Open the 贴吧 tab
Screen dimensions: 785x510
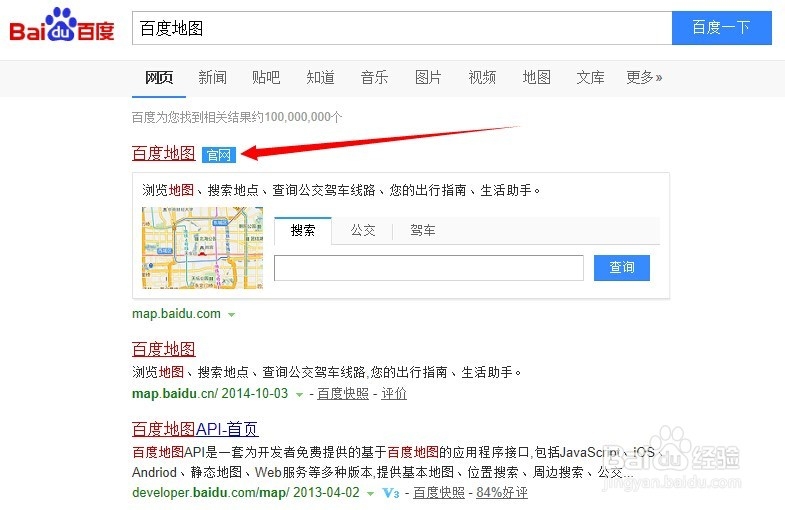[x=266, y=78]
